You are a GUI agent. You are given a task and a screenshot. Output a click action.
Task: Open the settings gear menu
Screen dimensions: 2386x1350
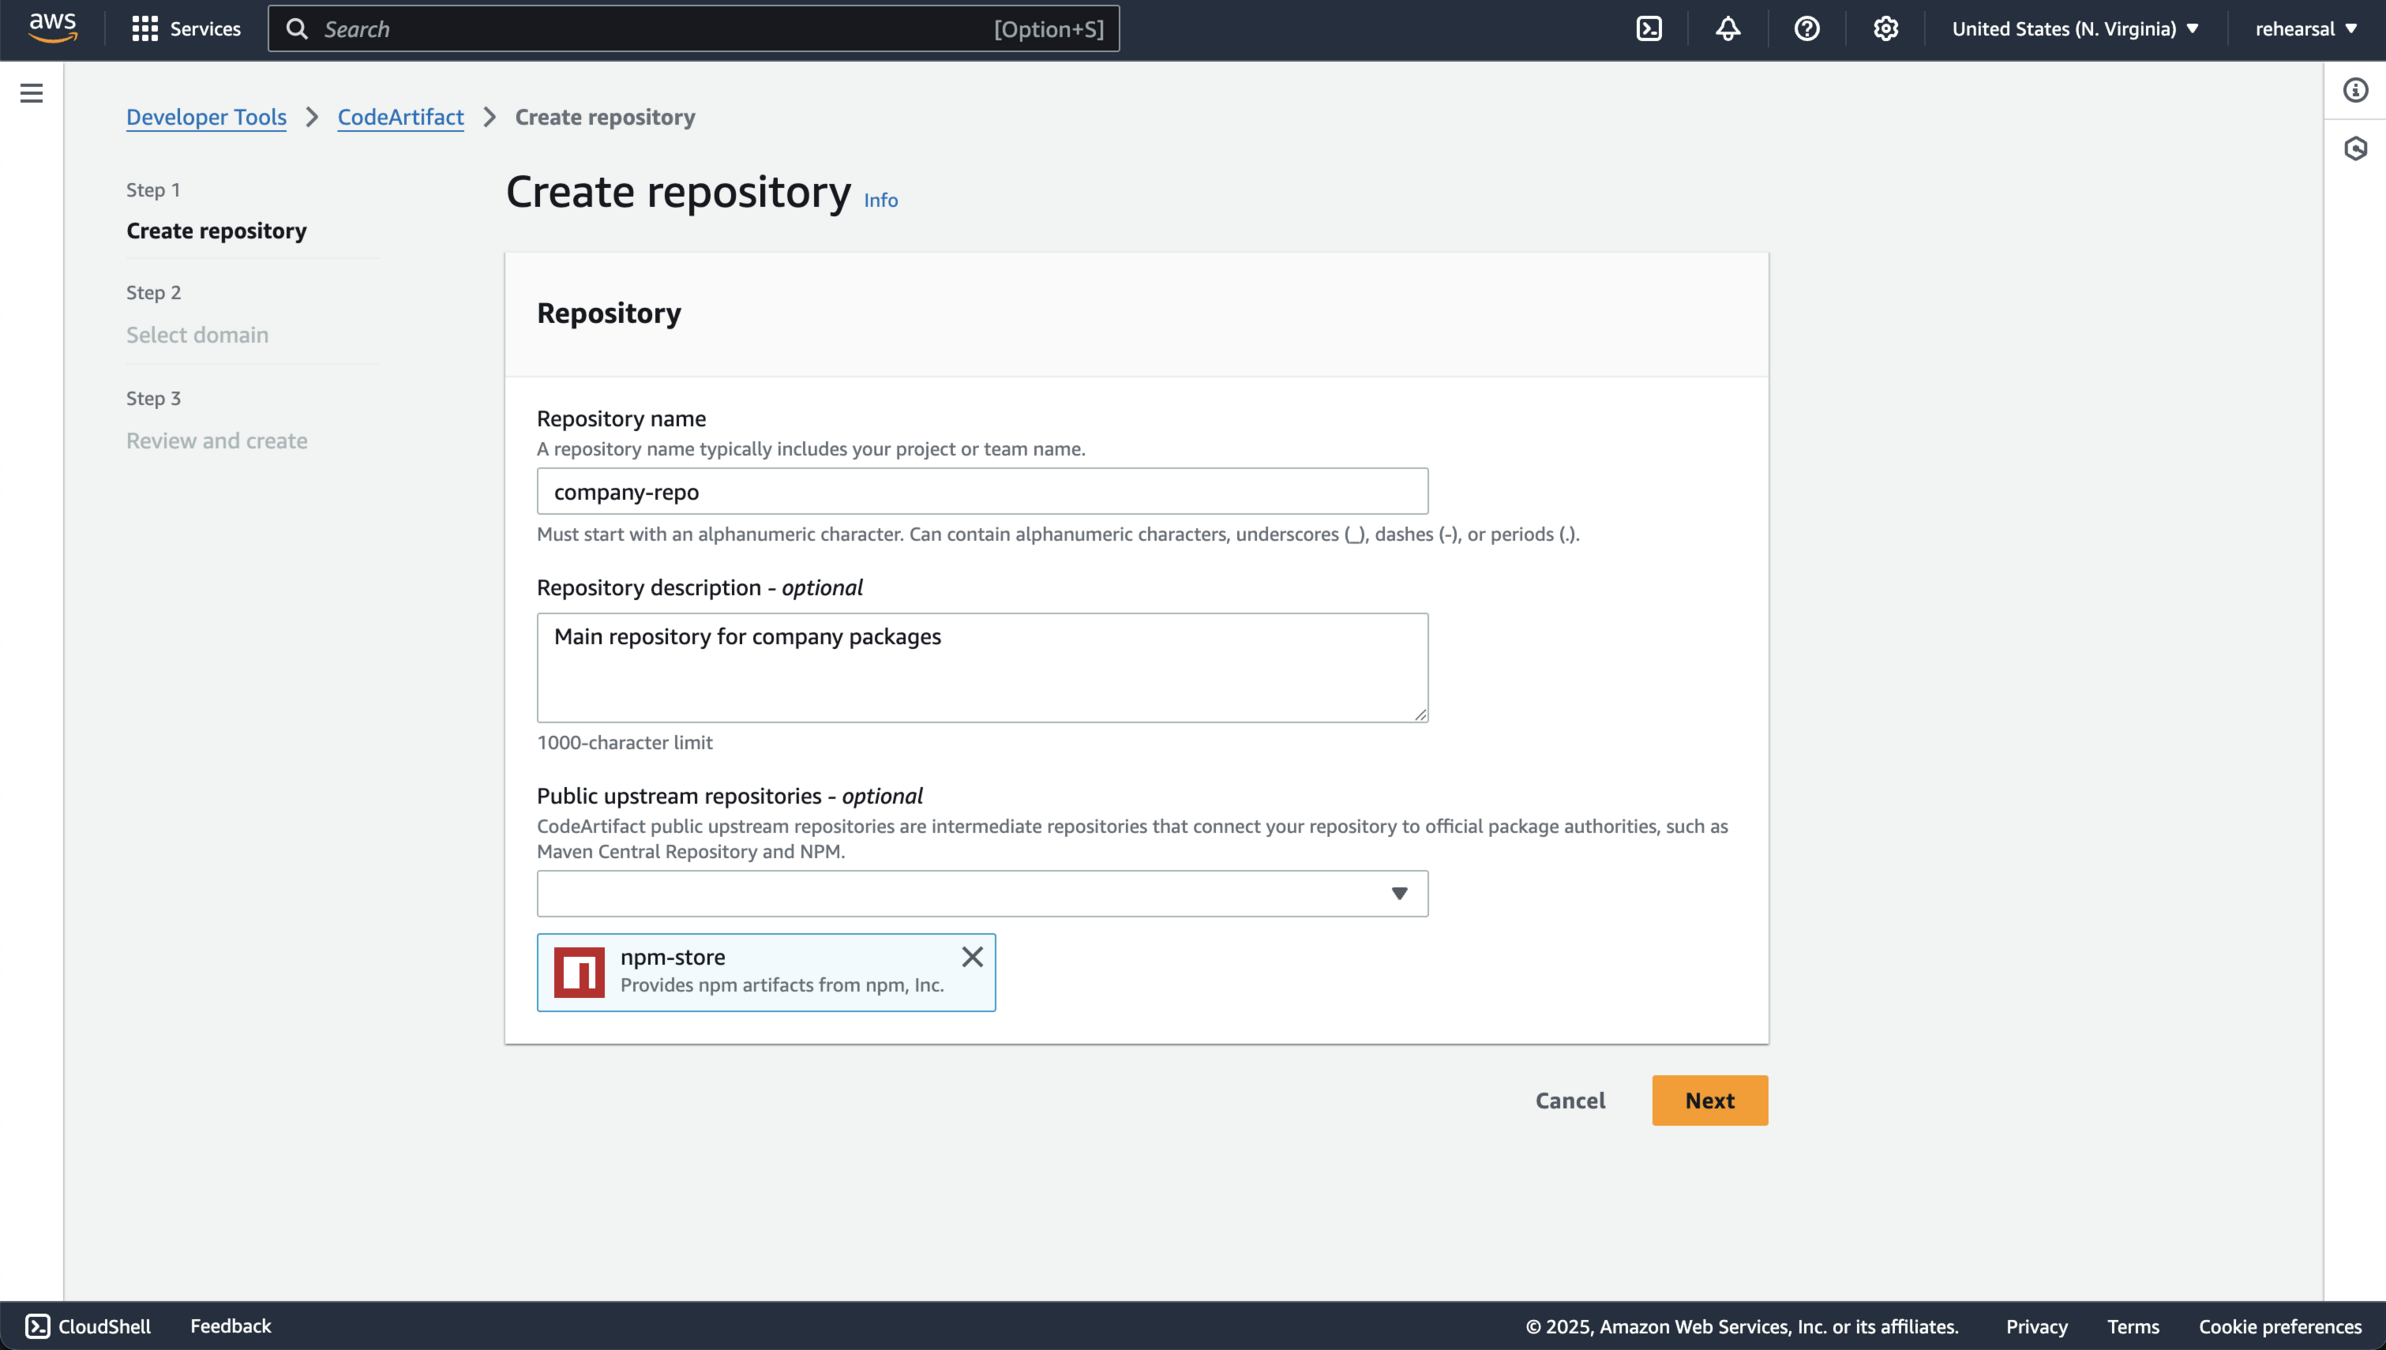pos(1885,28)
